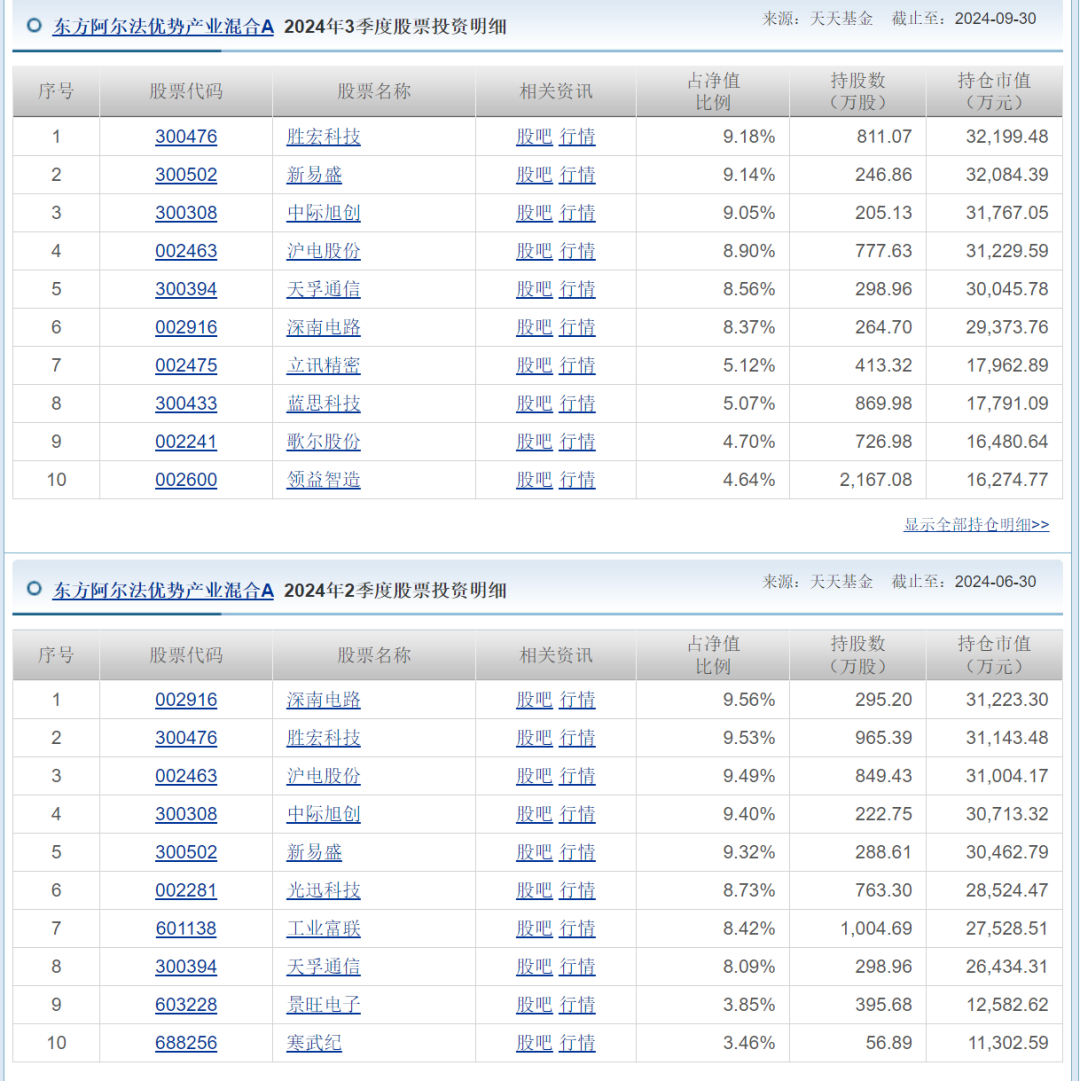
Task: Open the Q3 fund title link 东方阿尔法优势产业混合A
Action: pos(163,27)
